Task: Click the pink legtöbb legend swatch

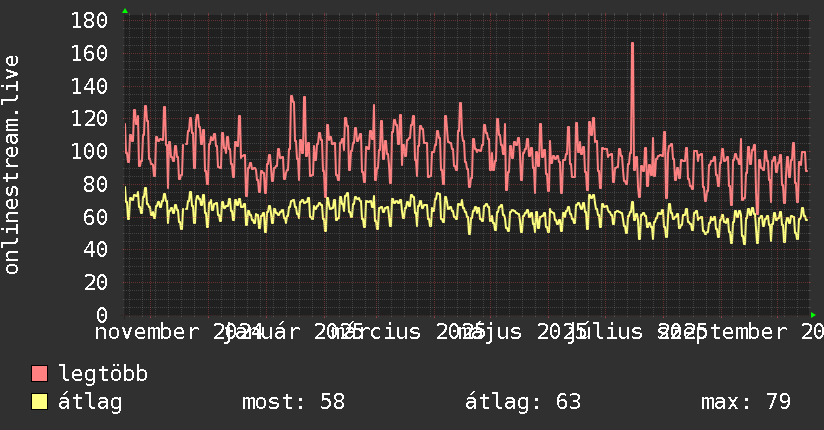Action: [39, 374]
